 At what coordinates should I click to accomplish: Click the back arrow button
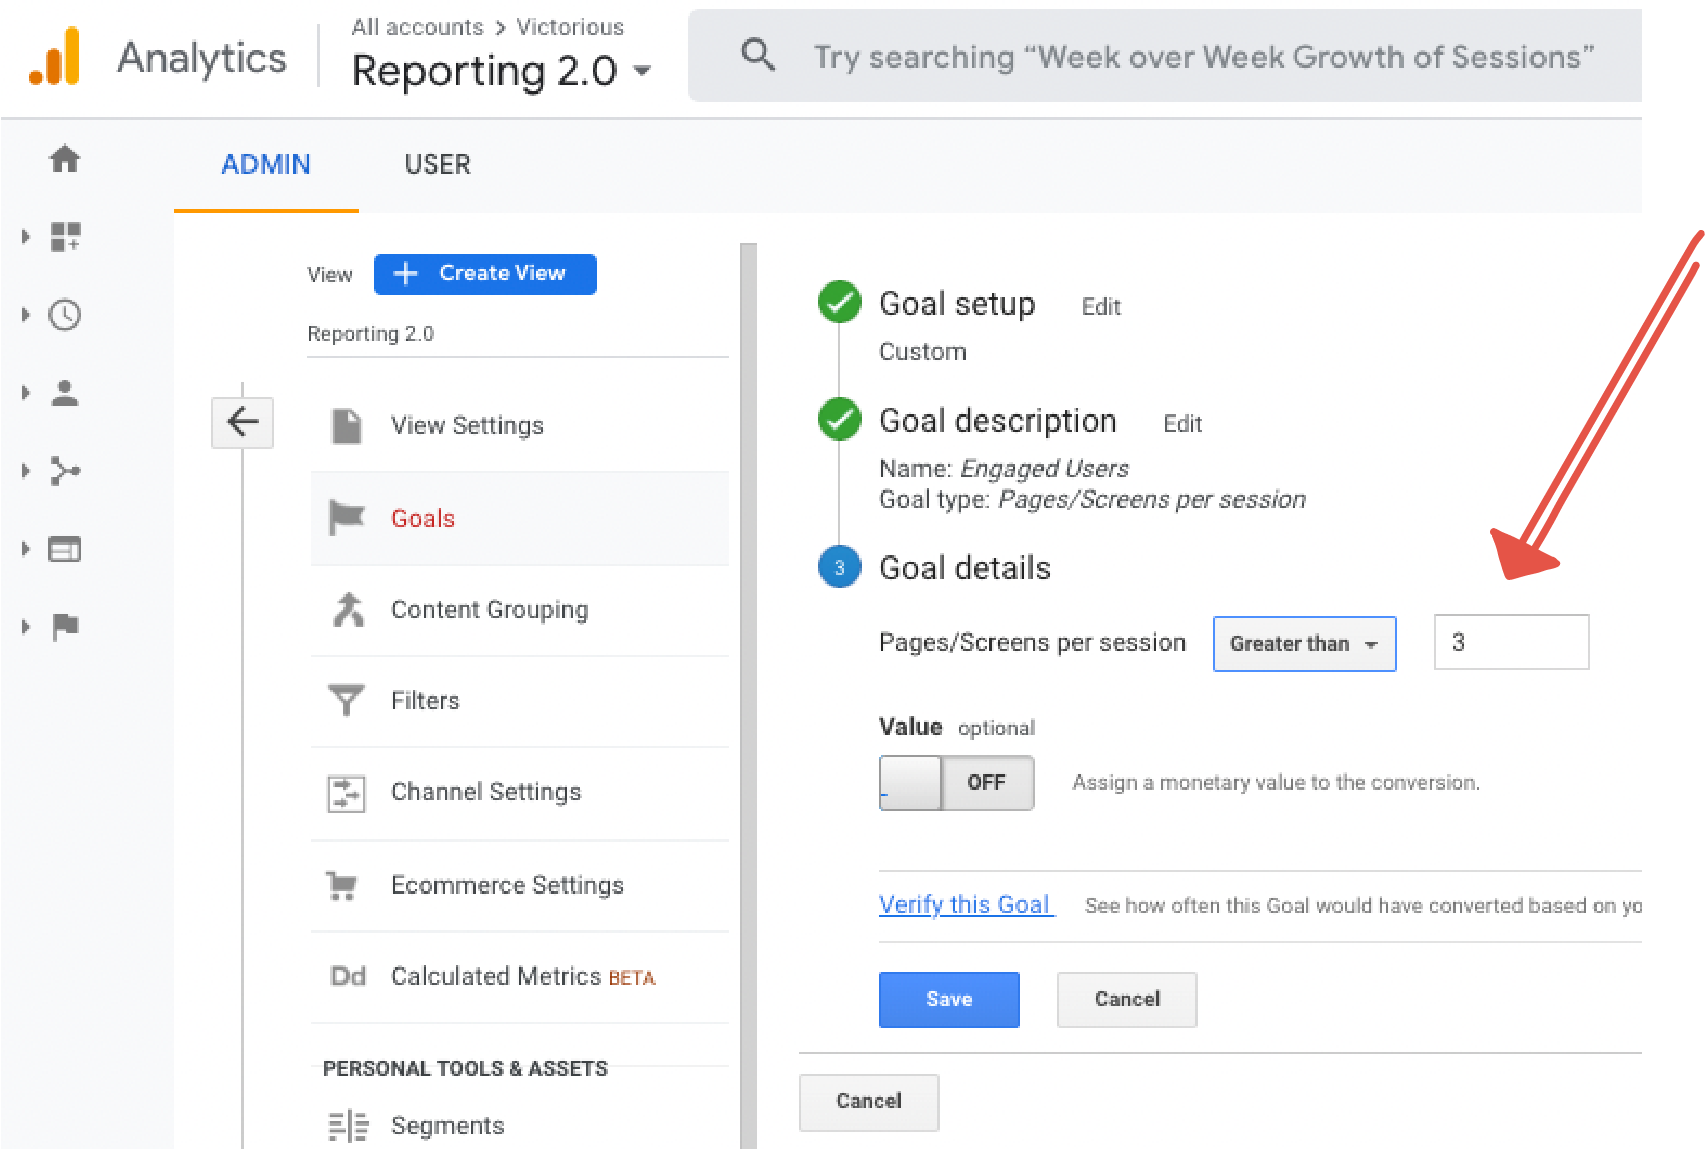[x=242, y=422]
